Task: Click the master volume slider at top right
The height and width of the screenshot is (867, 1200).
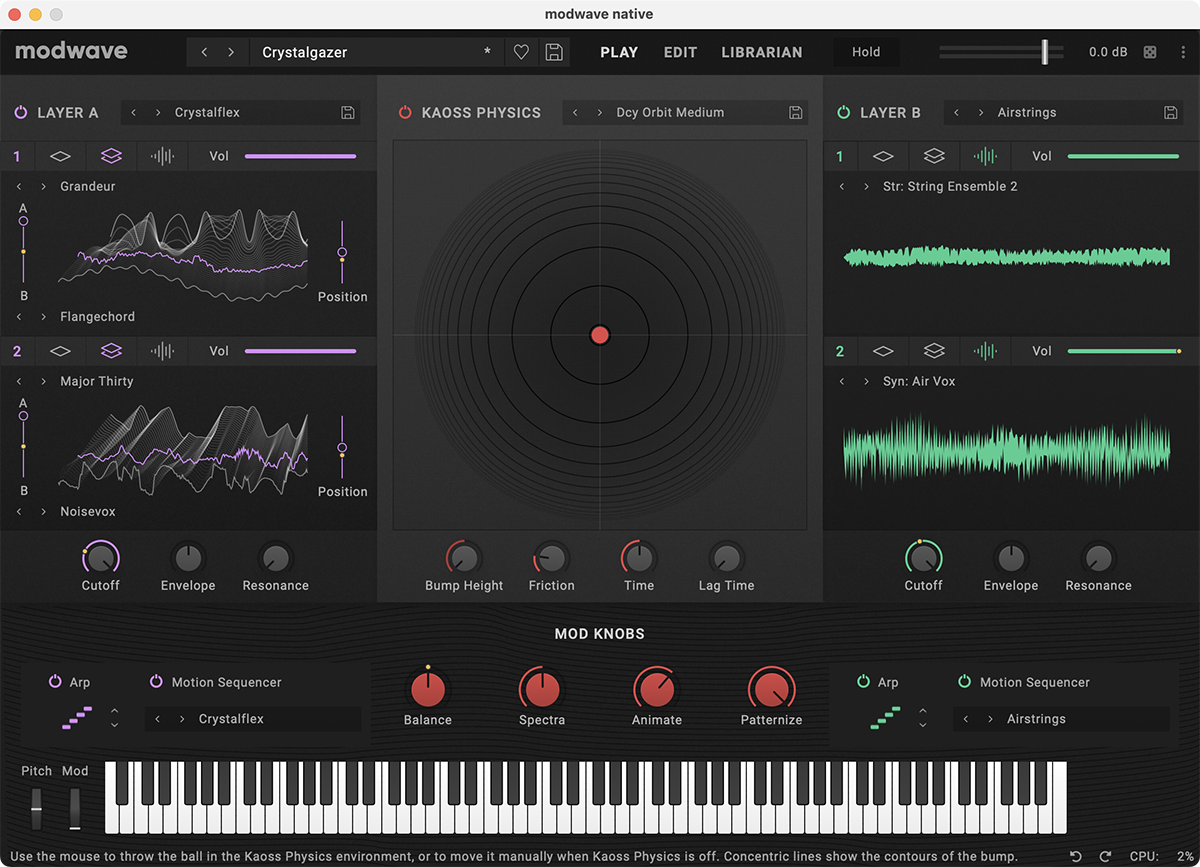Action: click(x=1043, y=52)
